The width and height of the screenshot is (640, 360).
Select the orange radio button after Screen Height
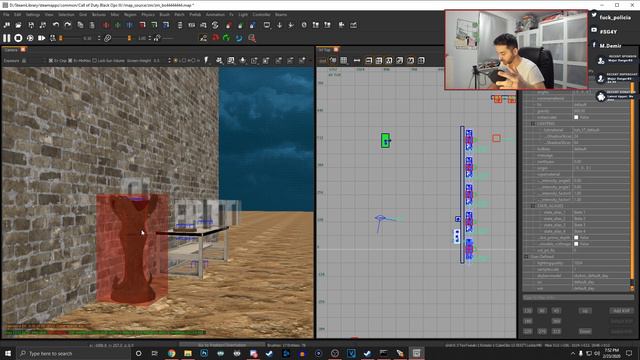pos(175,61)
